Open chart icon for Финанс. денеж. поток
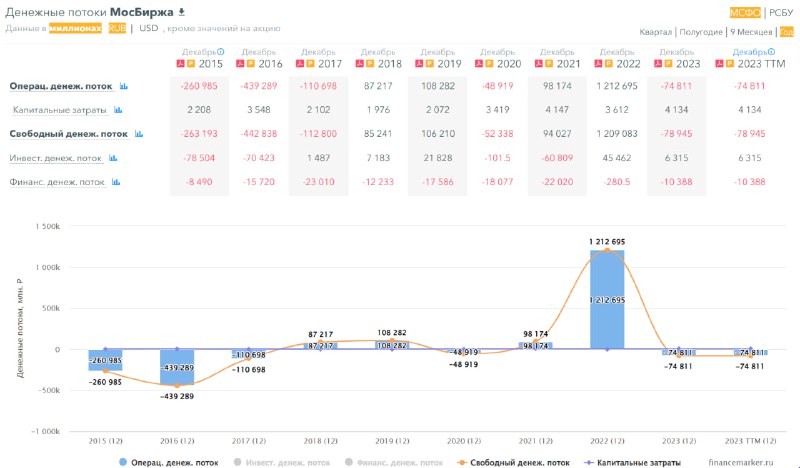 tap(116, 182)
